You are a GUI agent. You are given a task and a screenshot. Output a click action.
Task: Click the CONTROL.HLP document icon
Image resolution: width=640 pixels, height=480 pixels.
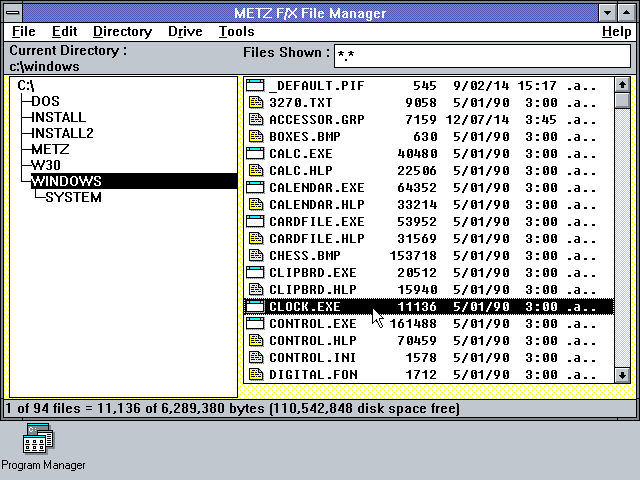click(256, 340)
